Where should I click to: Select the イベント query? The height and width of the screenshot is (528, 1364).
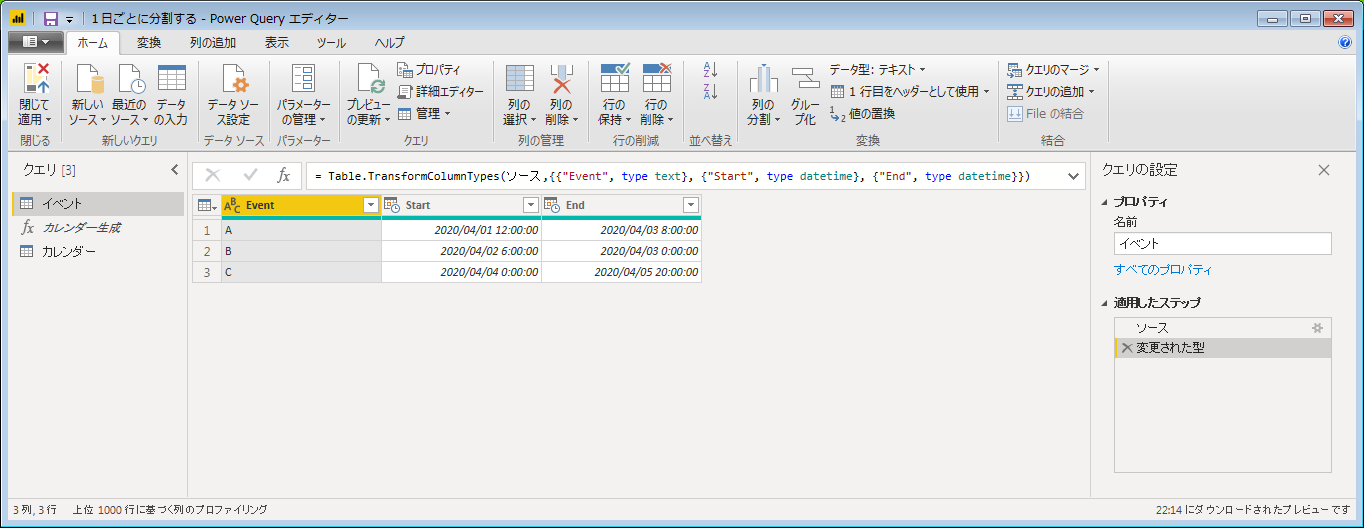click(x=98, y=204)
